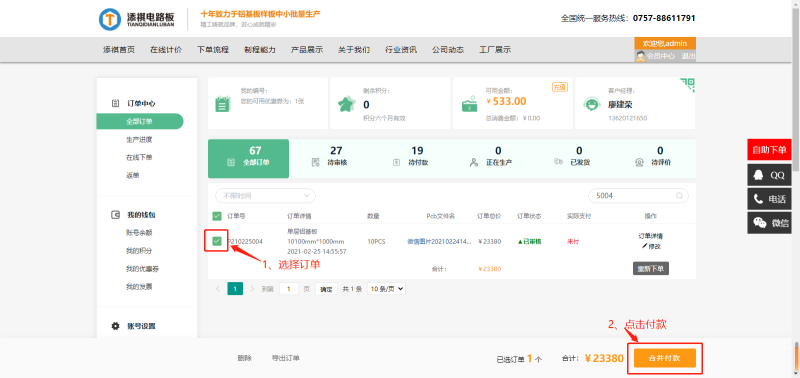Click the pencil 修改 edit icon
Screen dimensions: 800x378
point(644,246)
